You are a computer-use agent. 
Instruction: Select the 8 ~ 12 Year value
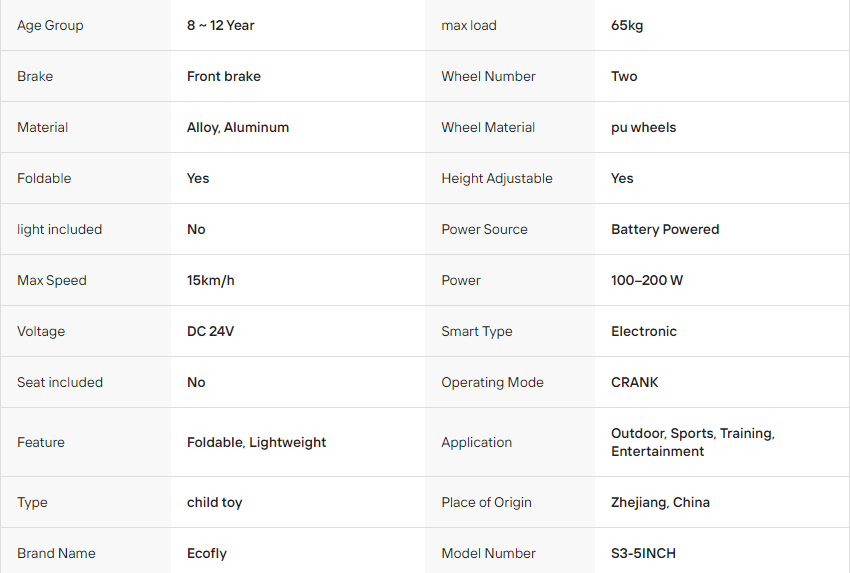(x=221, y=25)
